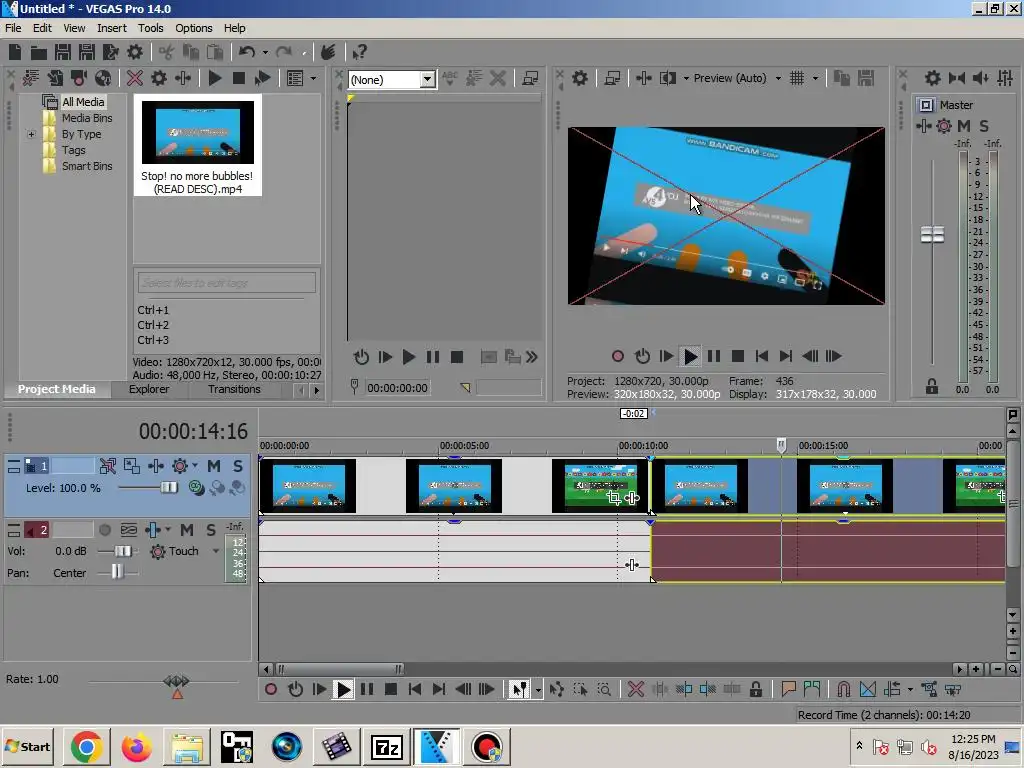Switch to the Explorer tab

coord(149,389)
